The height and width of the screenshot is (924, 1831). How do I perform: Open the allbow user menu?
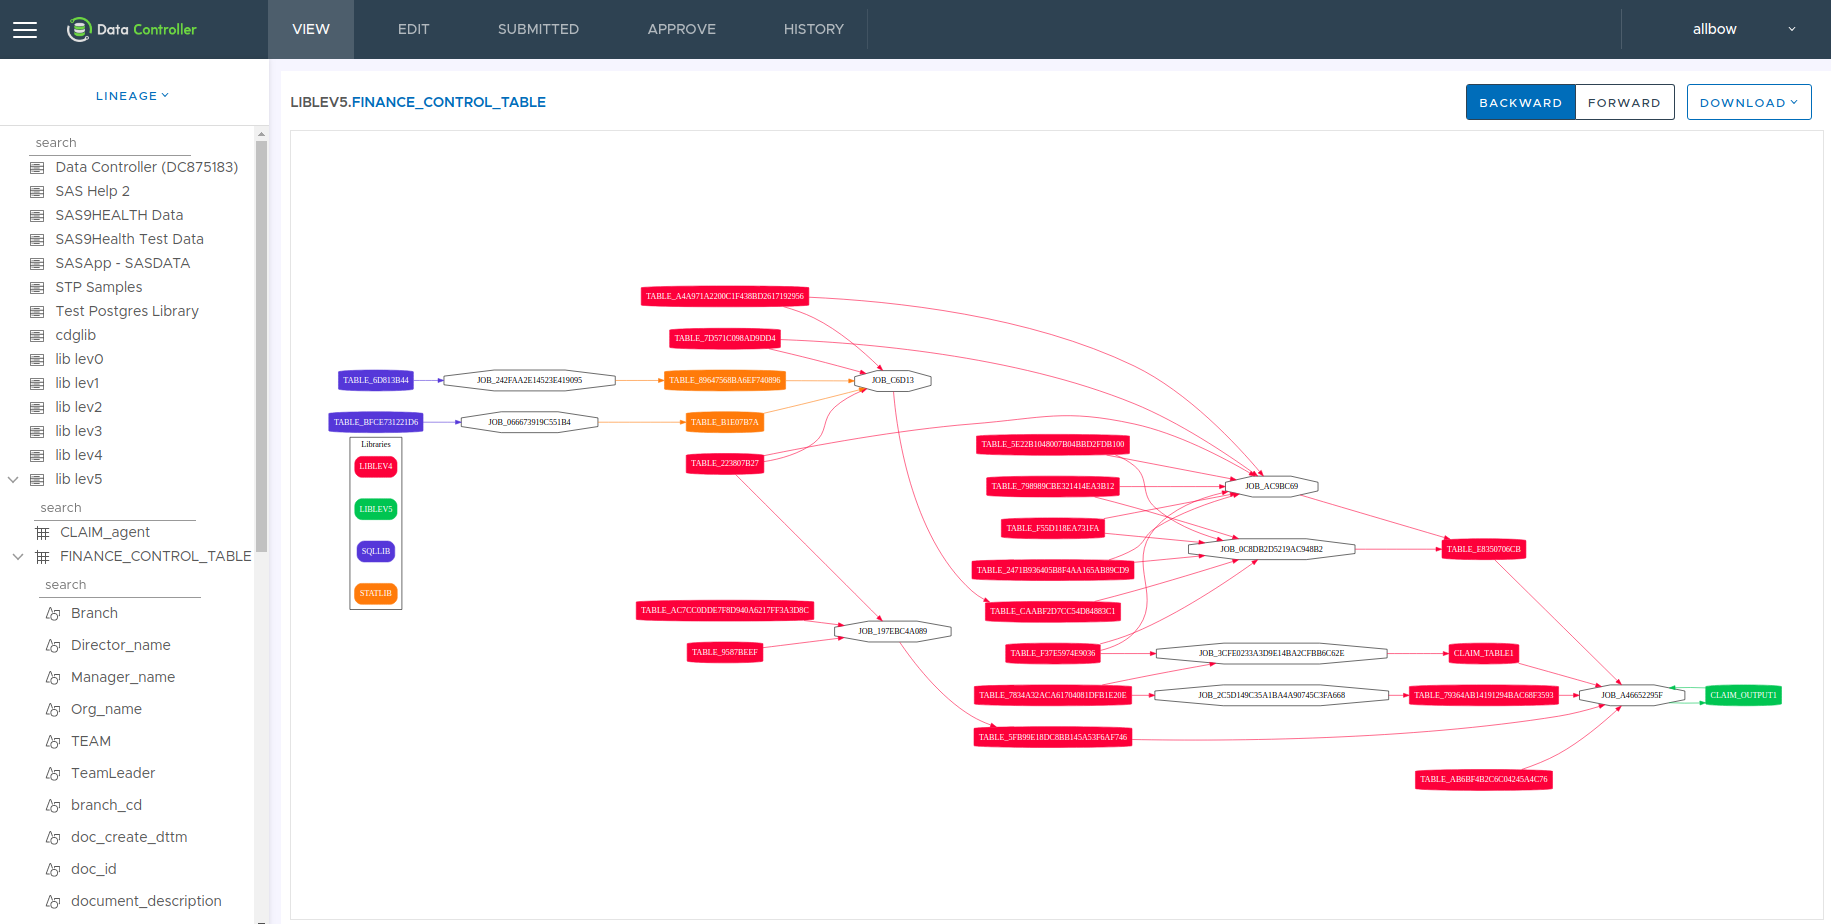click(1742, 30)
